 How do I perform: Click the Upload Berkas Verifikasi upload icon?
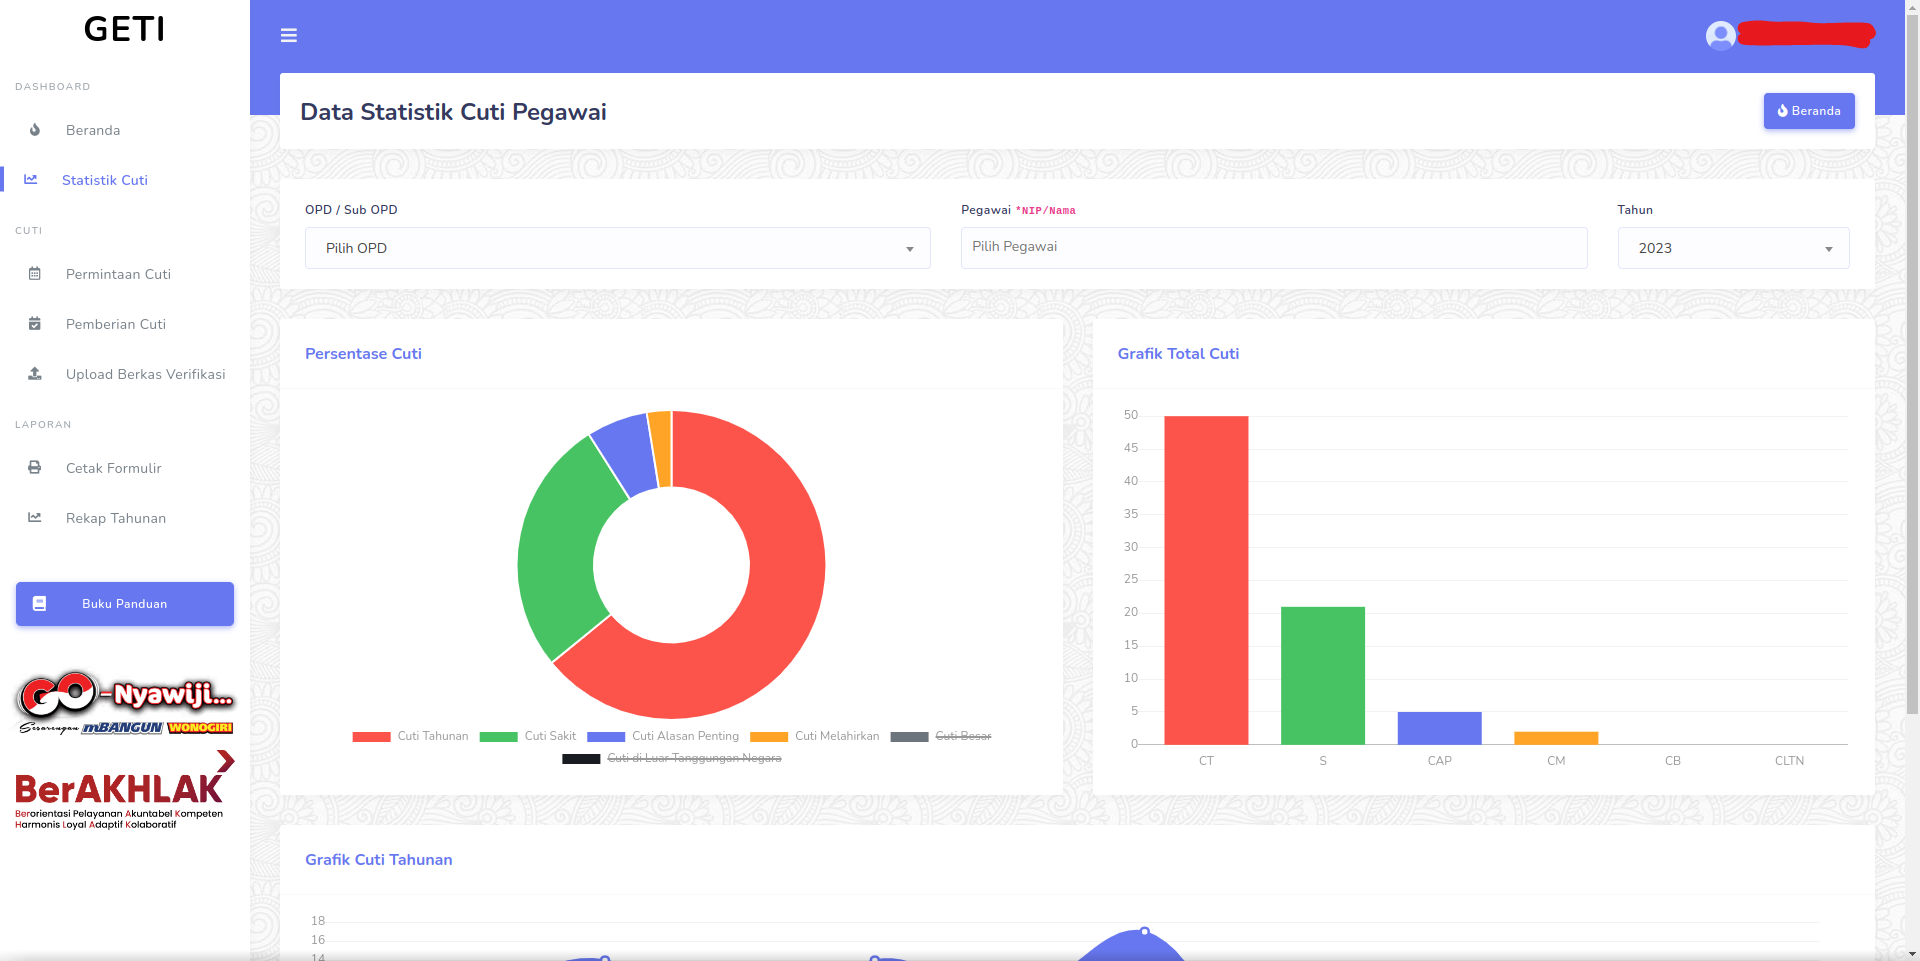(35, 374)
